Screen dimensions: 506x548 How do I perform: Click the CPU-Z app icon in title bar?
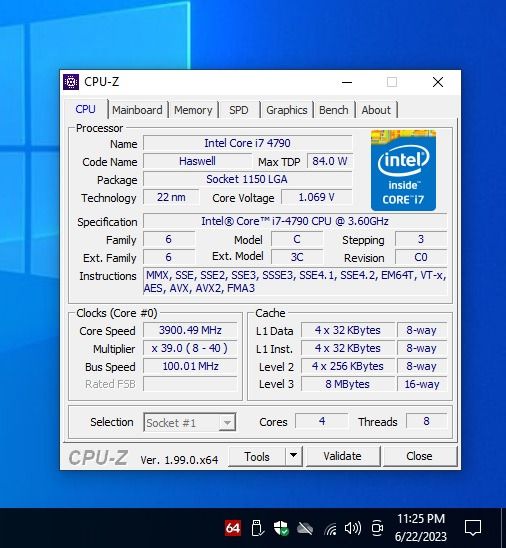click(x=71, y=82)
